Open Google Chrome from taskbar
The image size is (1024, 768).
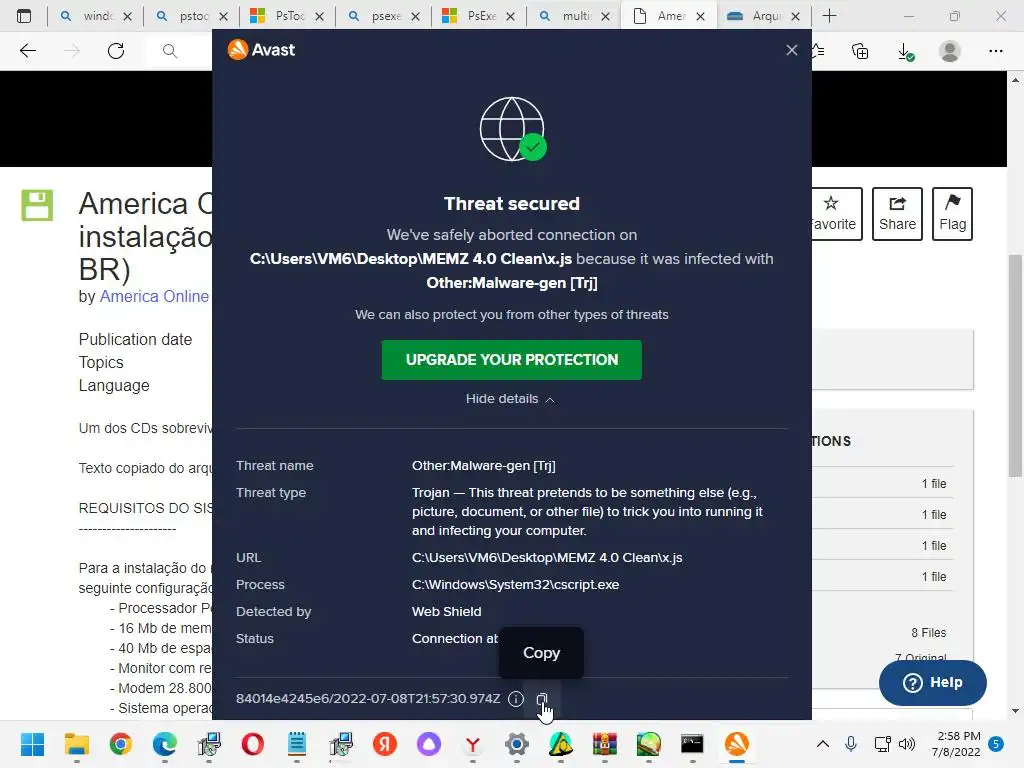click(121, 744)
